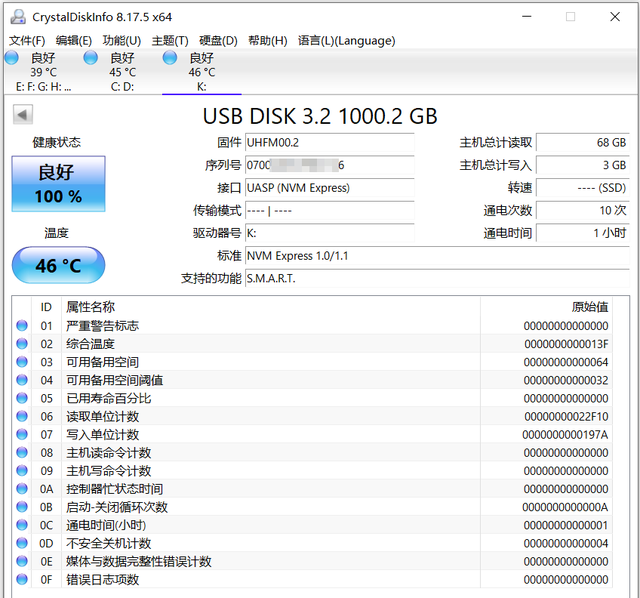640x598 pixels.
Task: Click raw value 0000000022F10
Action: pos(566,416)
